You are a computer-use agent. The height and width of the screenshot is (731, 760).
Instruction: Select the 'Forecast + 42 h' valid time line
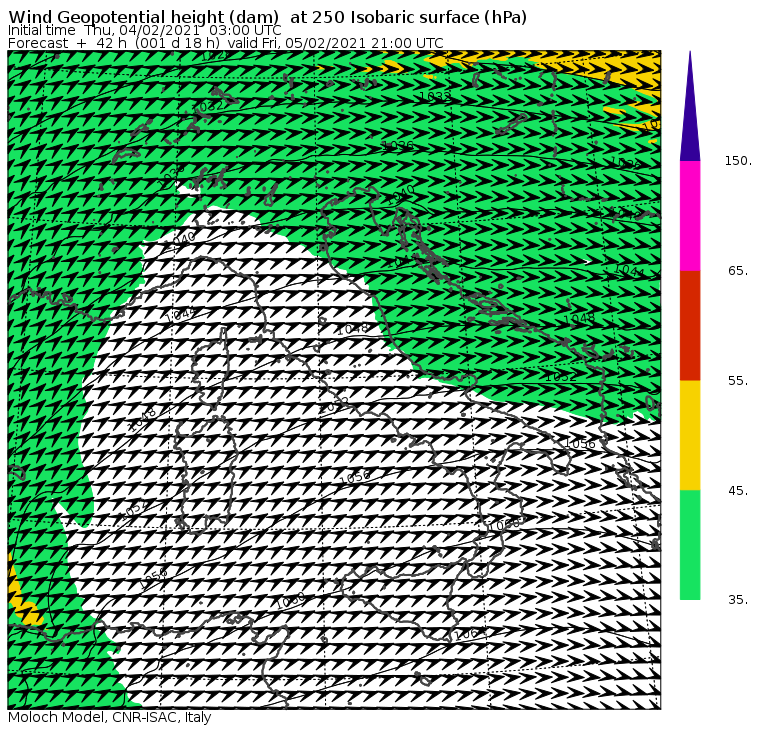click(225, 43)
